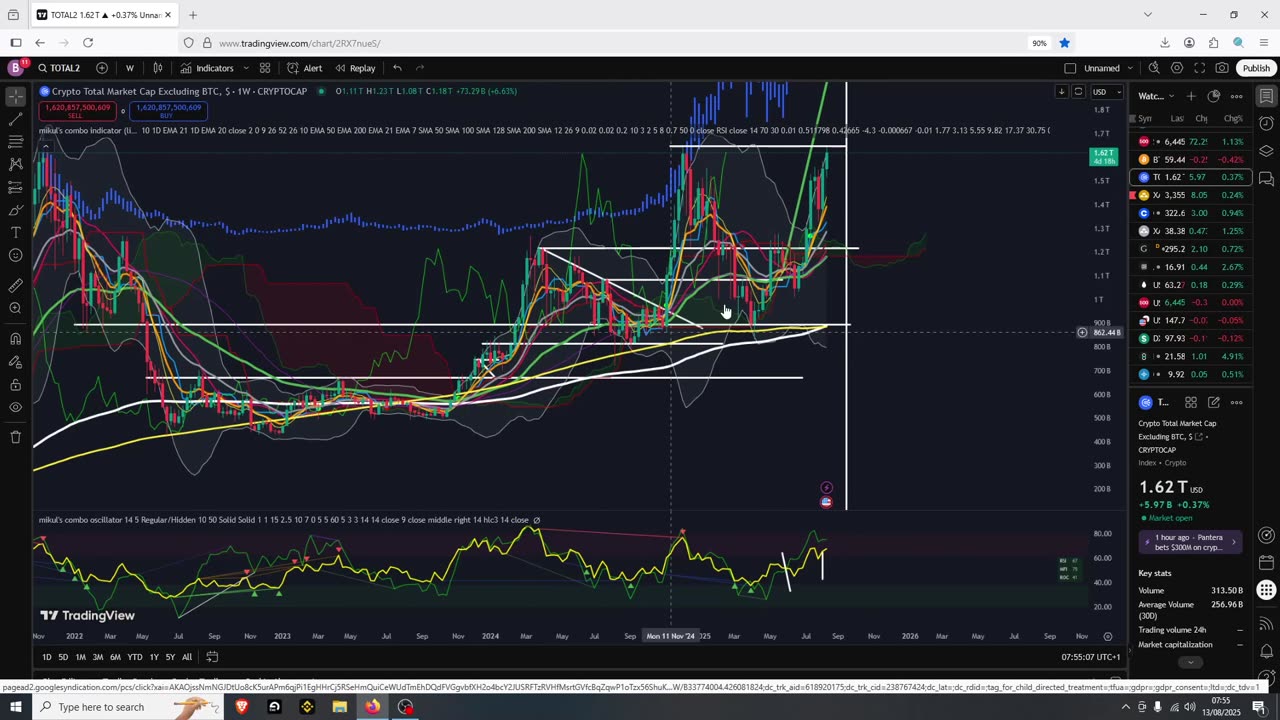Click the blue BUY price button
The height and width of the screenshot is (720, 1280).
[x=168, y=111]
